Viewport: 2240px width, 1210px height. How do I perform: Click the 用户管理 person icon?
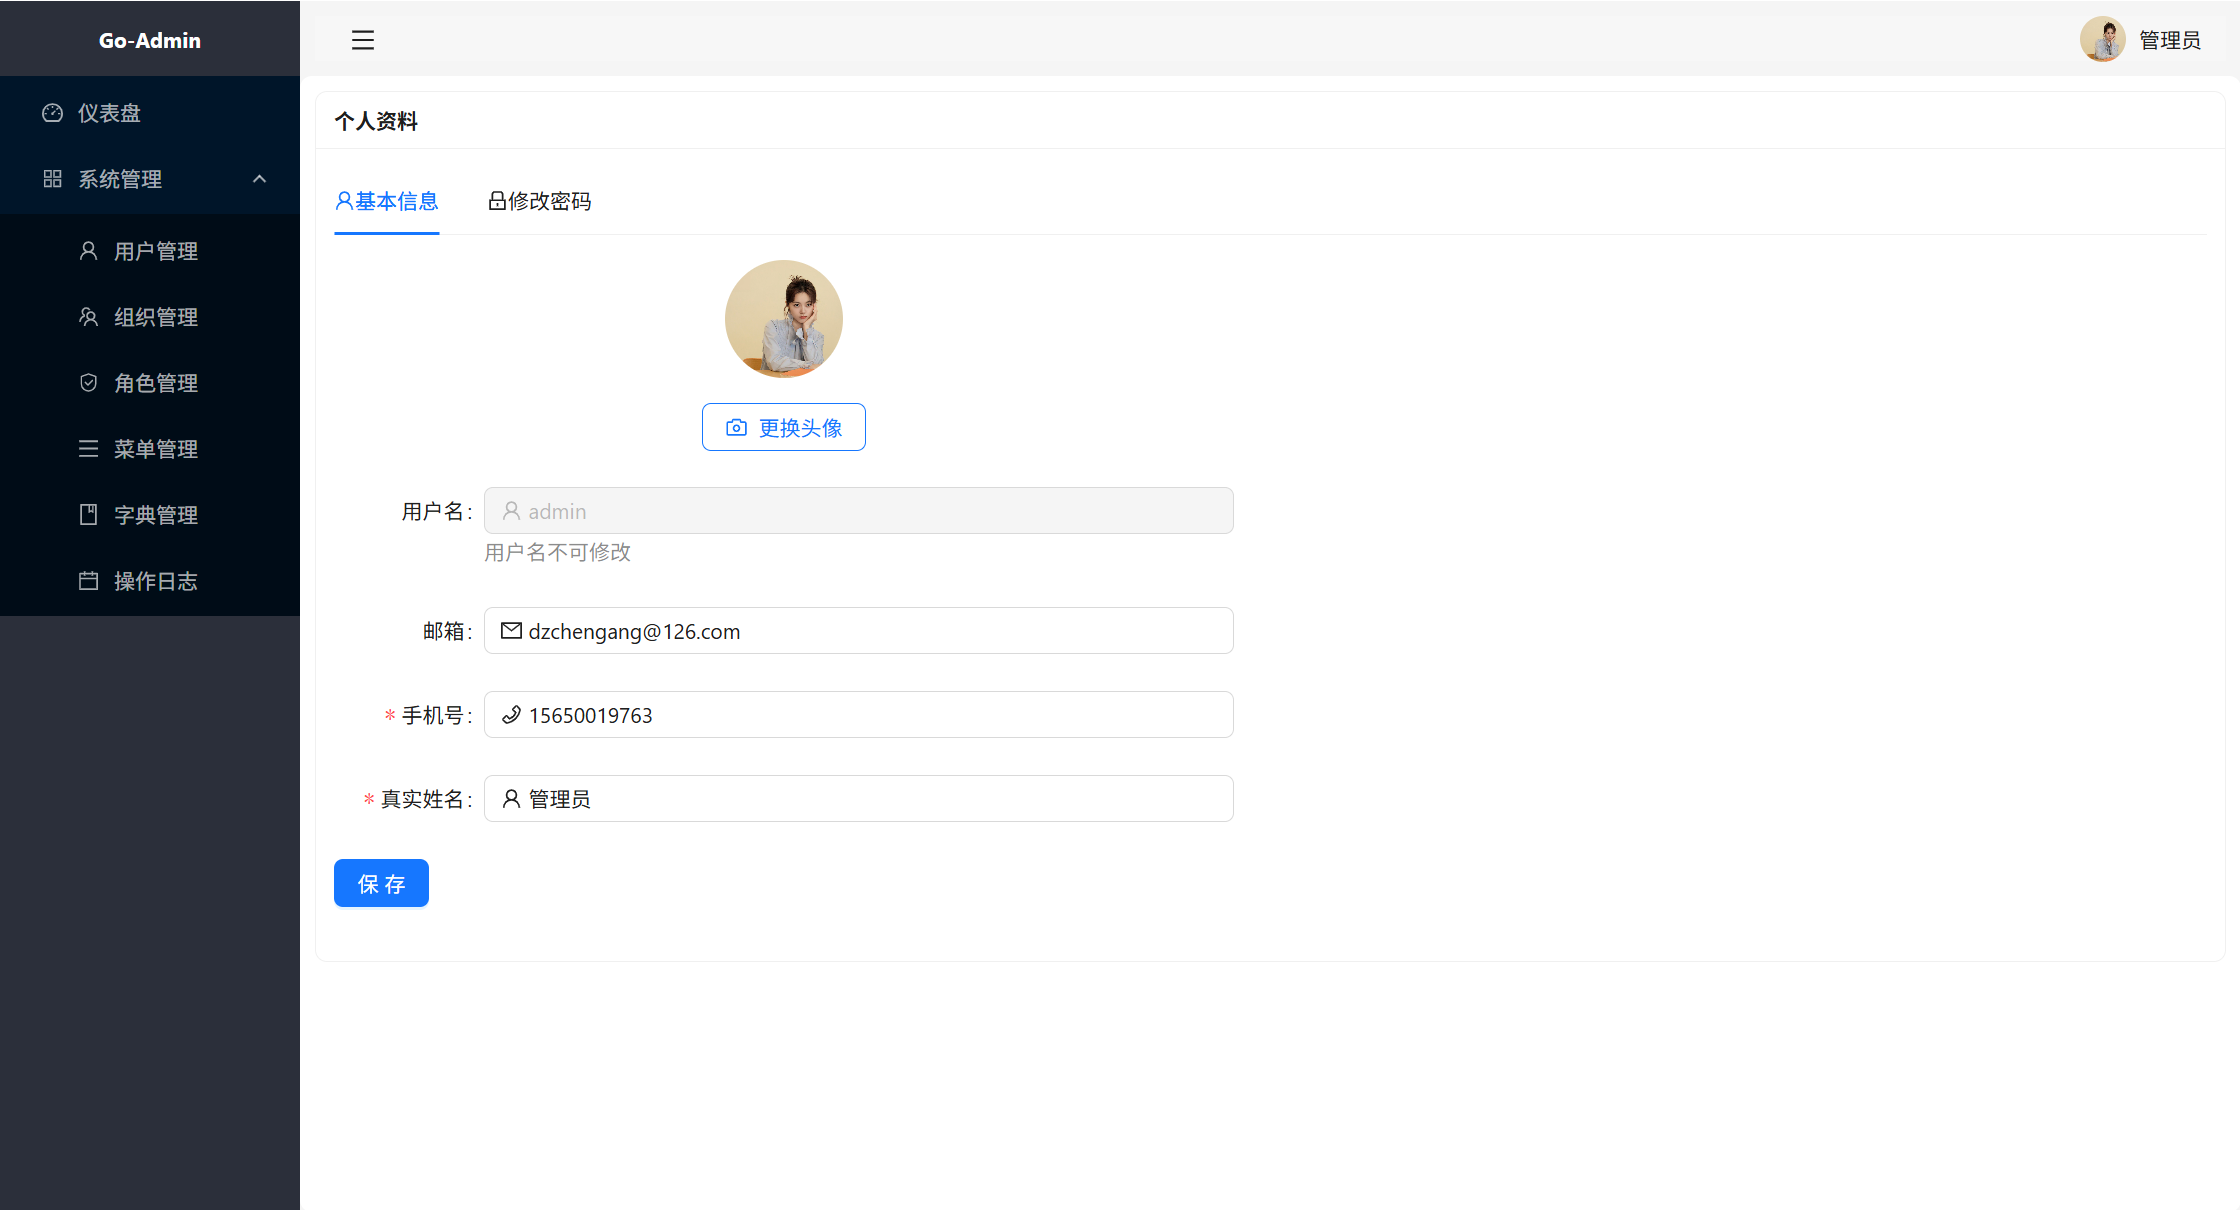[x=88, y=251]
